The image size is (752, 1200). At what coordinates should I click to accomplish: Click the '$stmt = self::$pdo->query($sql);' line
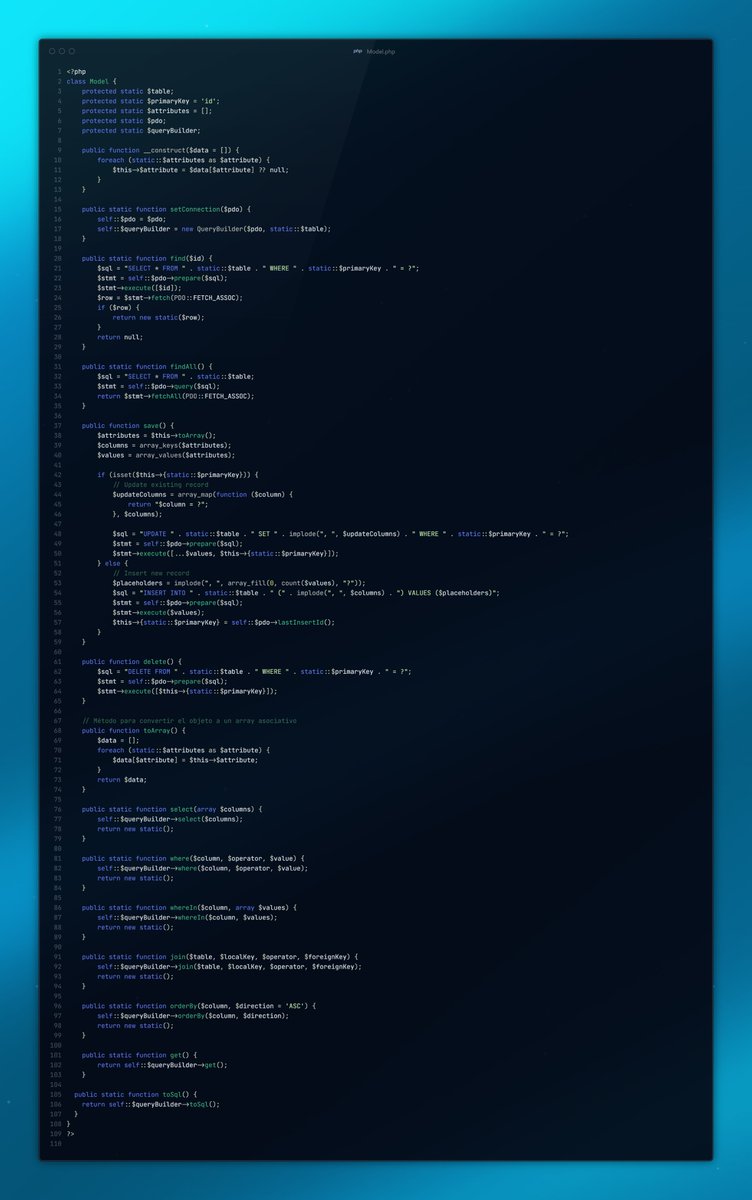click(x=158, y=386)
